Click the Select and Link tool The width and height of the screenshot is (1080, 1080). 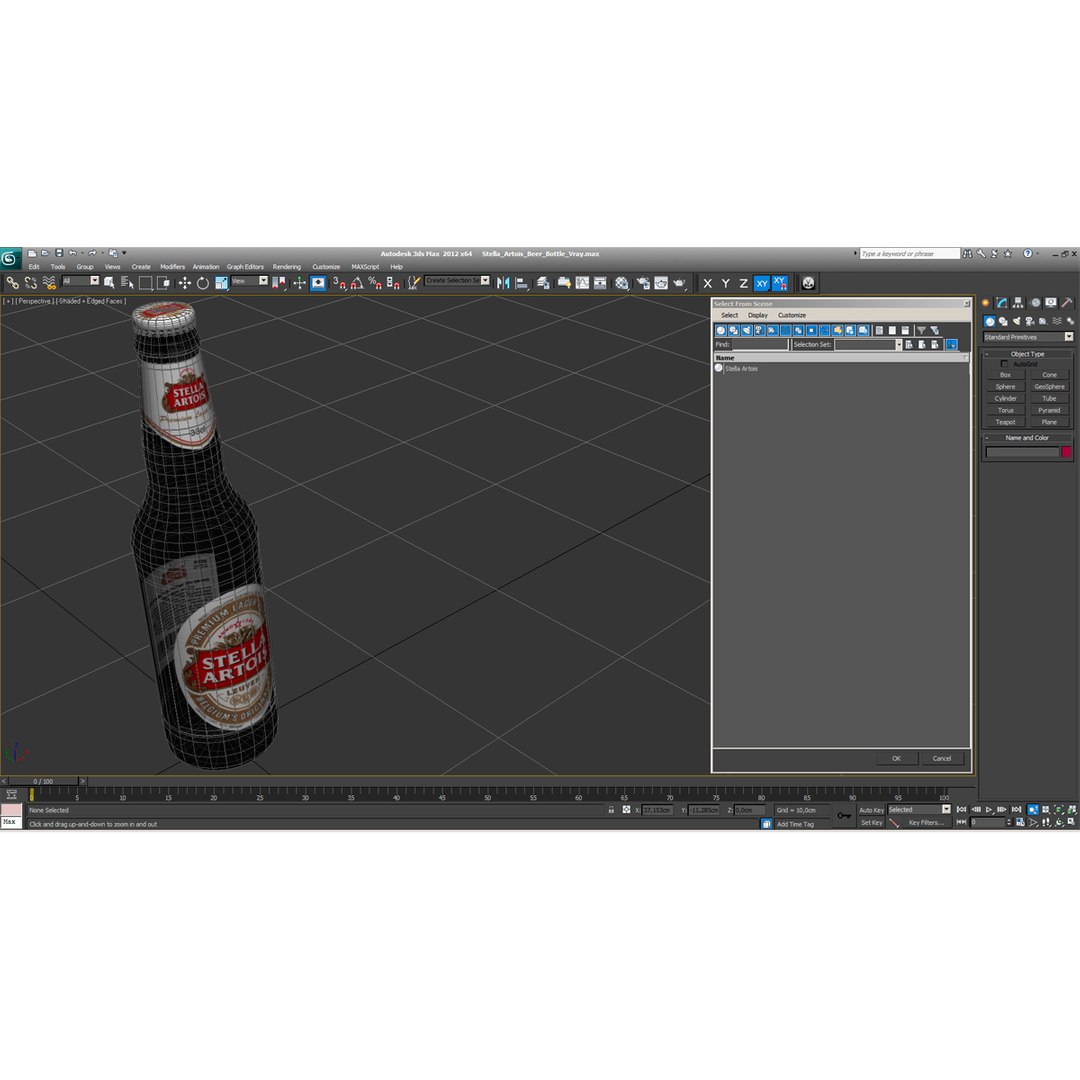point(12,283)
